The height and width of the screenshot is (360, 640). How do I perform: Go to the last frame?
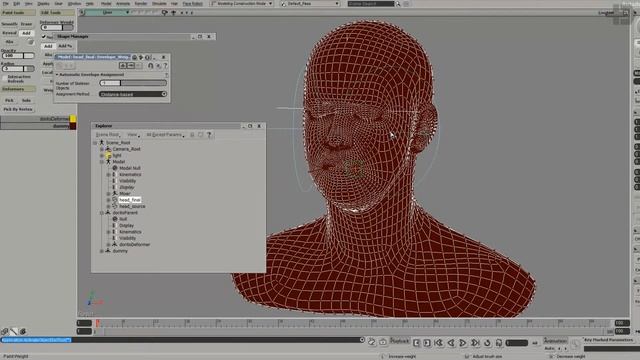[475, 343]
